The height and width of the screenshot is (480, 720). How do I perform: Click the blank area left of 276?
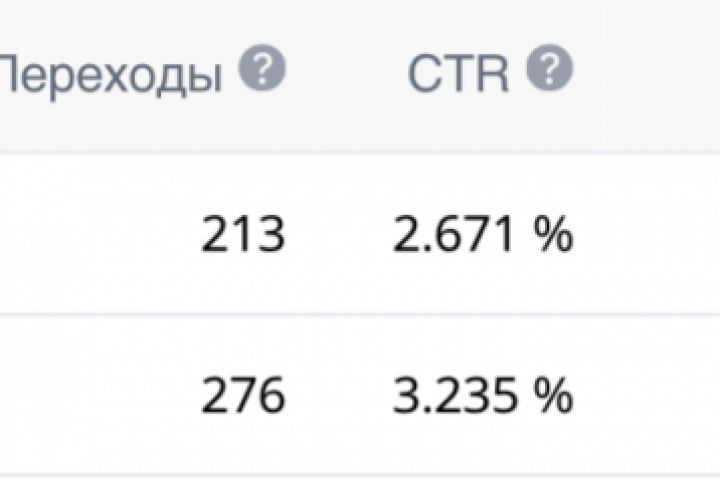point(90,396)
